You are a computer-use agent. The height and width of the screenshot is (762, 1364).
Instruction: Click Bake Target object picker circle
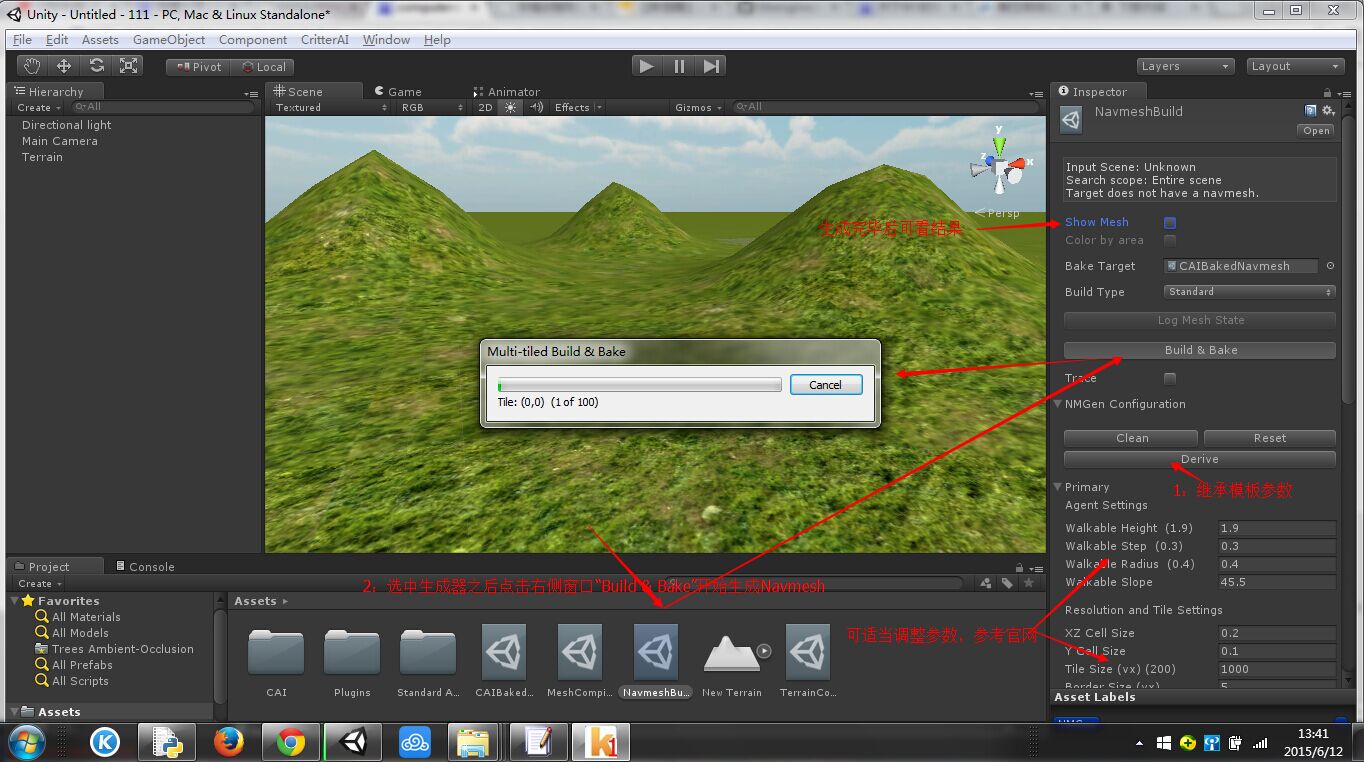pyautogui.click(x=1330, y=266)
